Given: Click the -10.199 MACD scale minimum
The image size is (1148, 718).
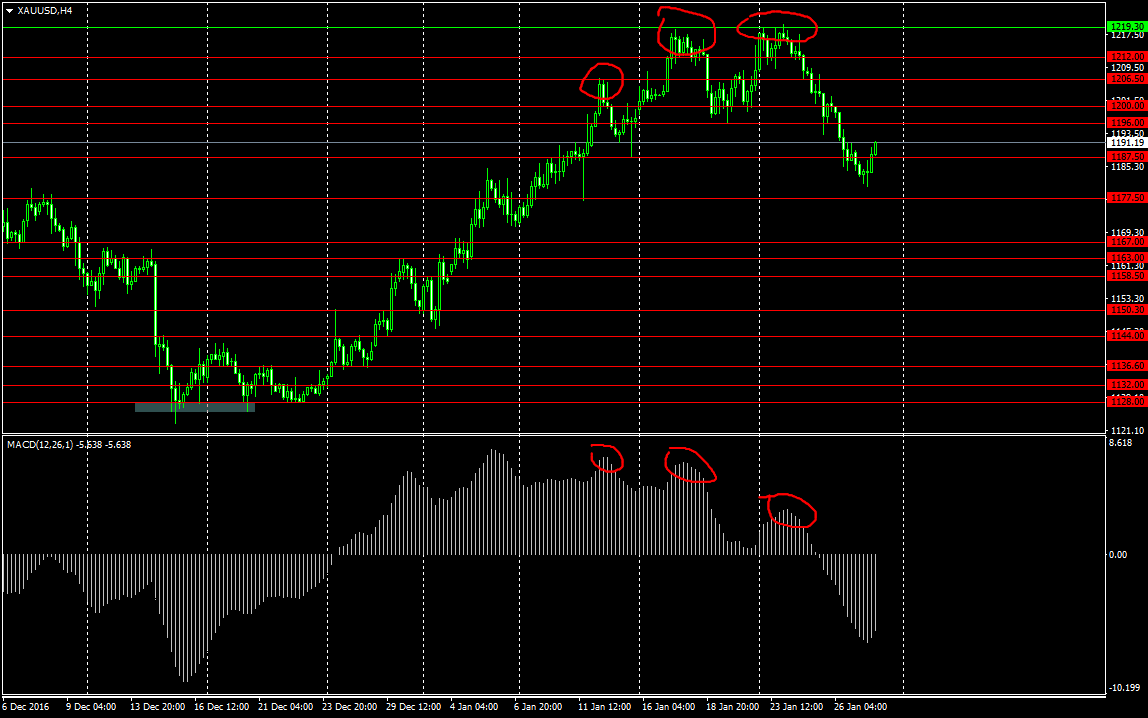Looking at the screenshot, I should point(1125,688).
